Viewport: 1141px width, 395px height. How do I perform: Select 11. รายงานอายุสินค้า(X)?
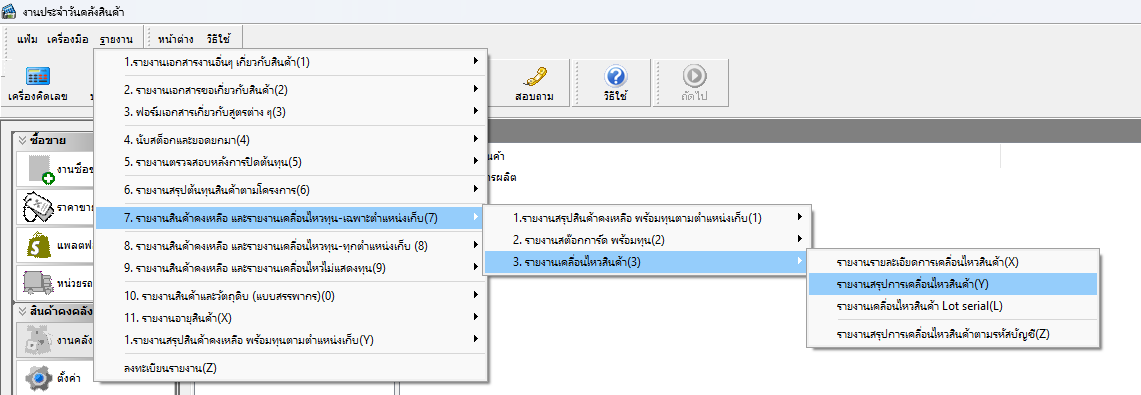(291, 317)
